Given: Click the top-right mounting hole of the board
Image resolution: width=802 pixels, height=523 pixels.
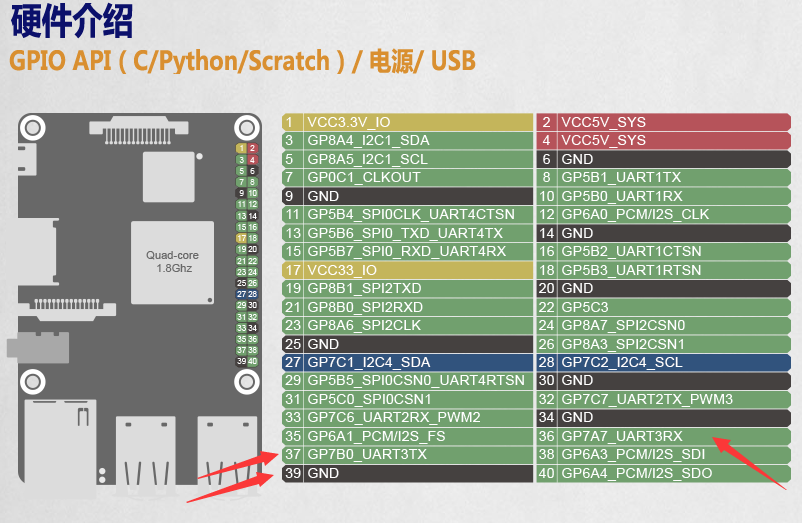Looking at the screenshot, I should click(x=246, y=128).
